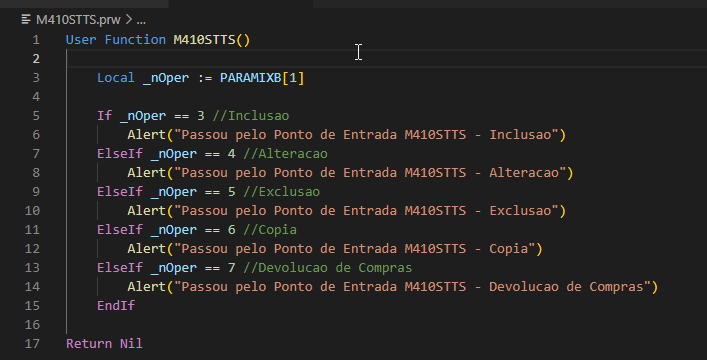Screen dimensions: 707x360
Task: Click the 'User' keyword on line 1
Action: (x=81, y=40)
